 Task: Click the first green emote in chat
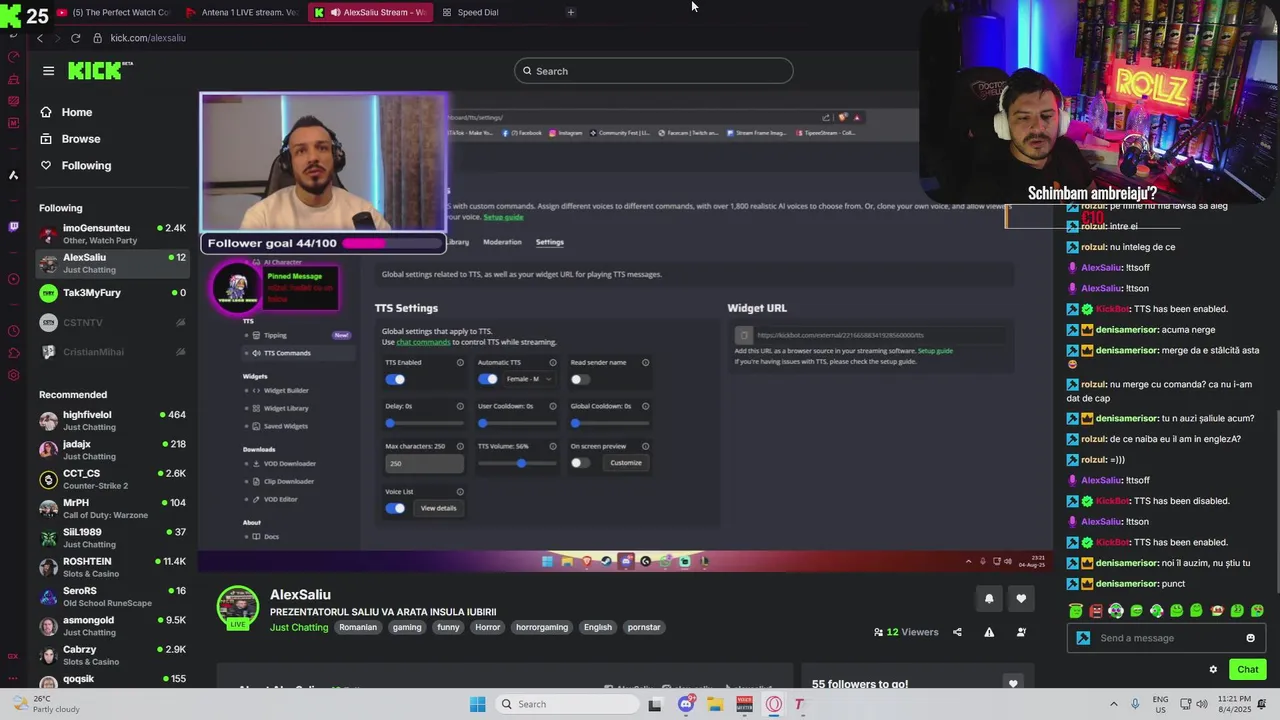click(x=1076, y=610)
